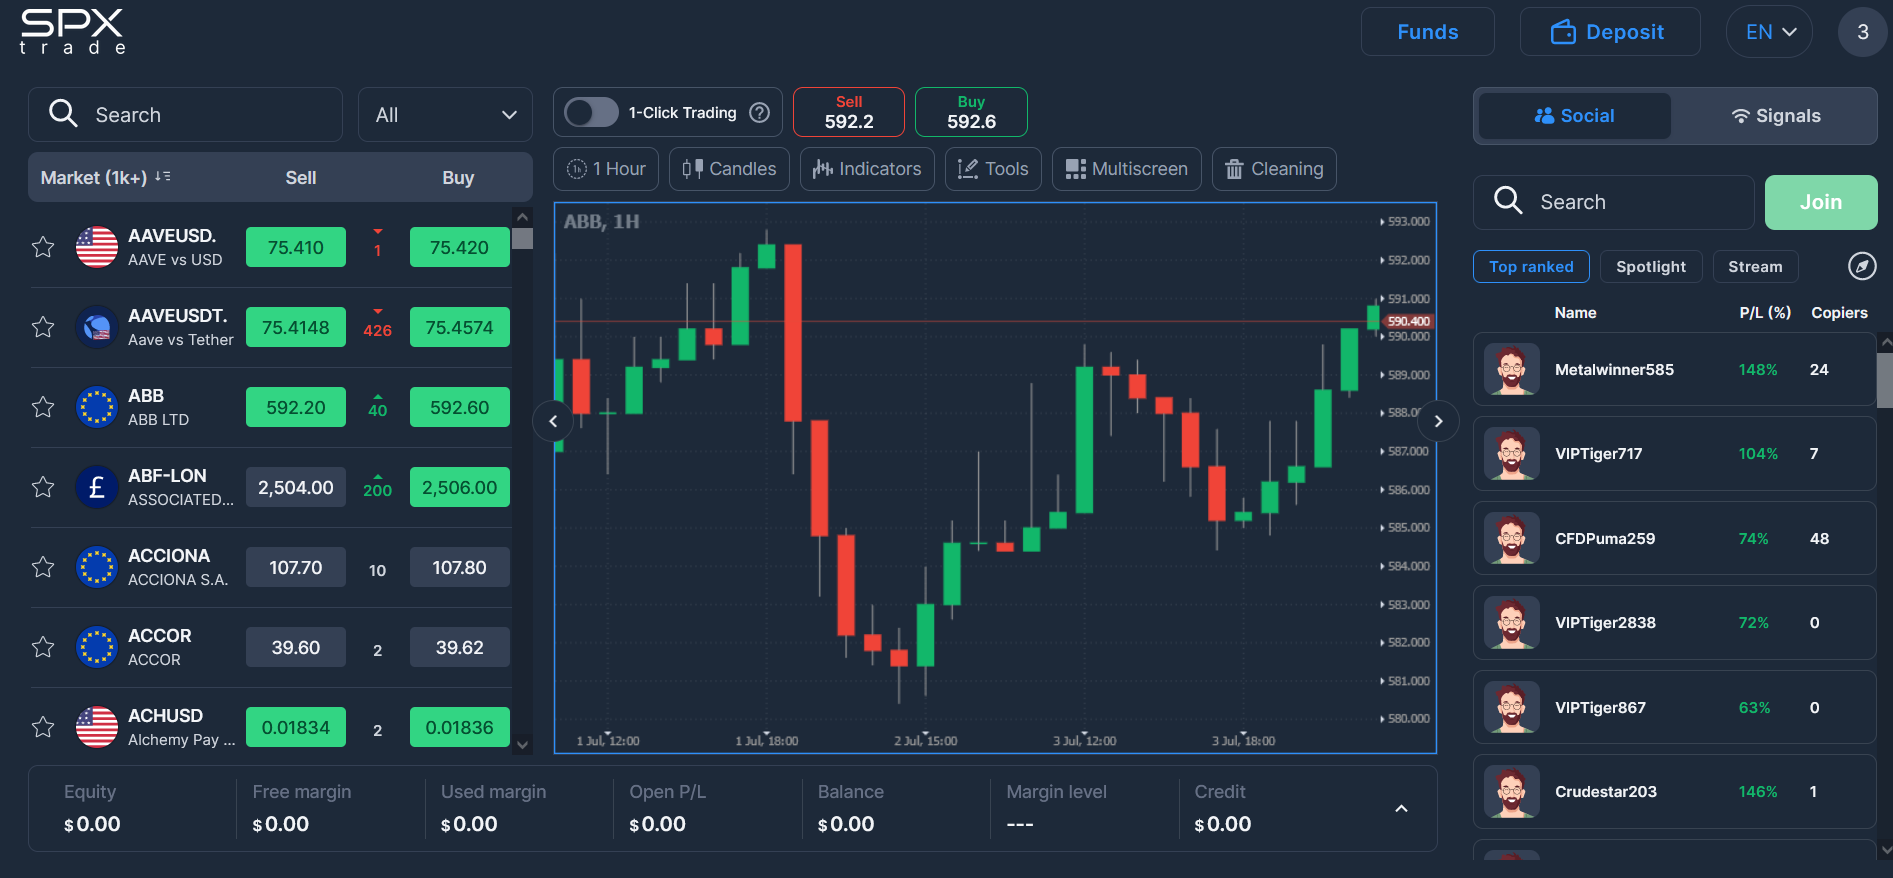This screenshot has height=878, width=1893.
Task: Open Multiscreen layout options
Action: (x=1127, y=169)
